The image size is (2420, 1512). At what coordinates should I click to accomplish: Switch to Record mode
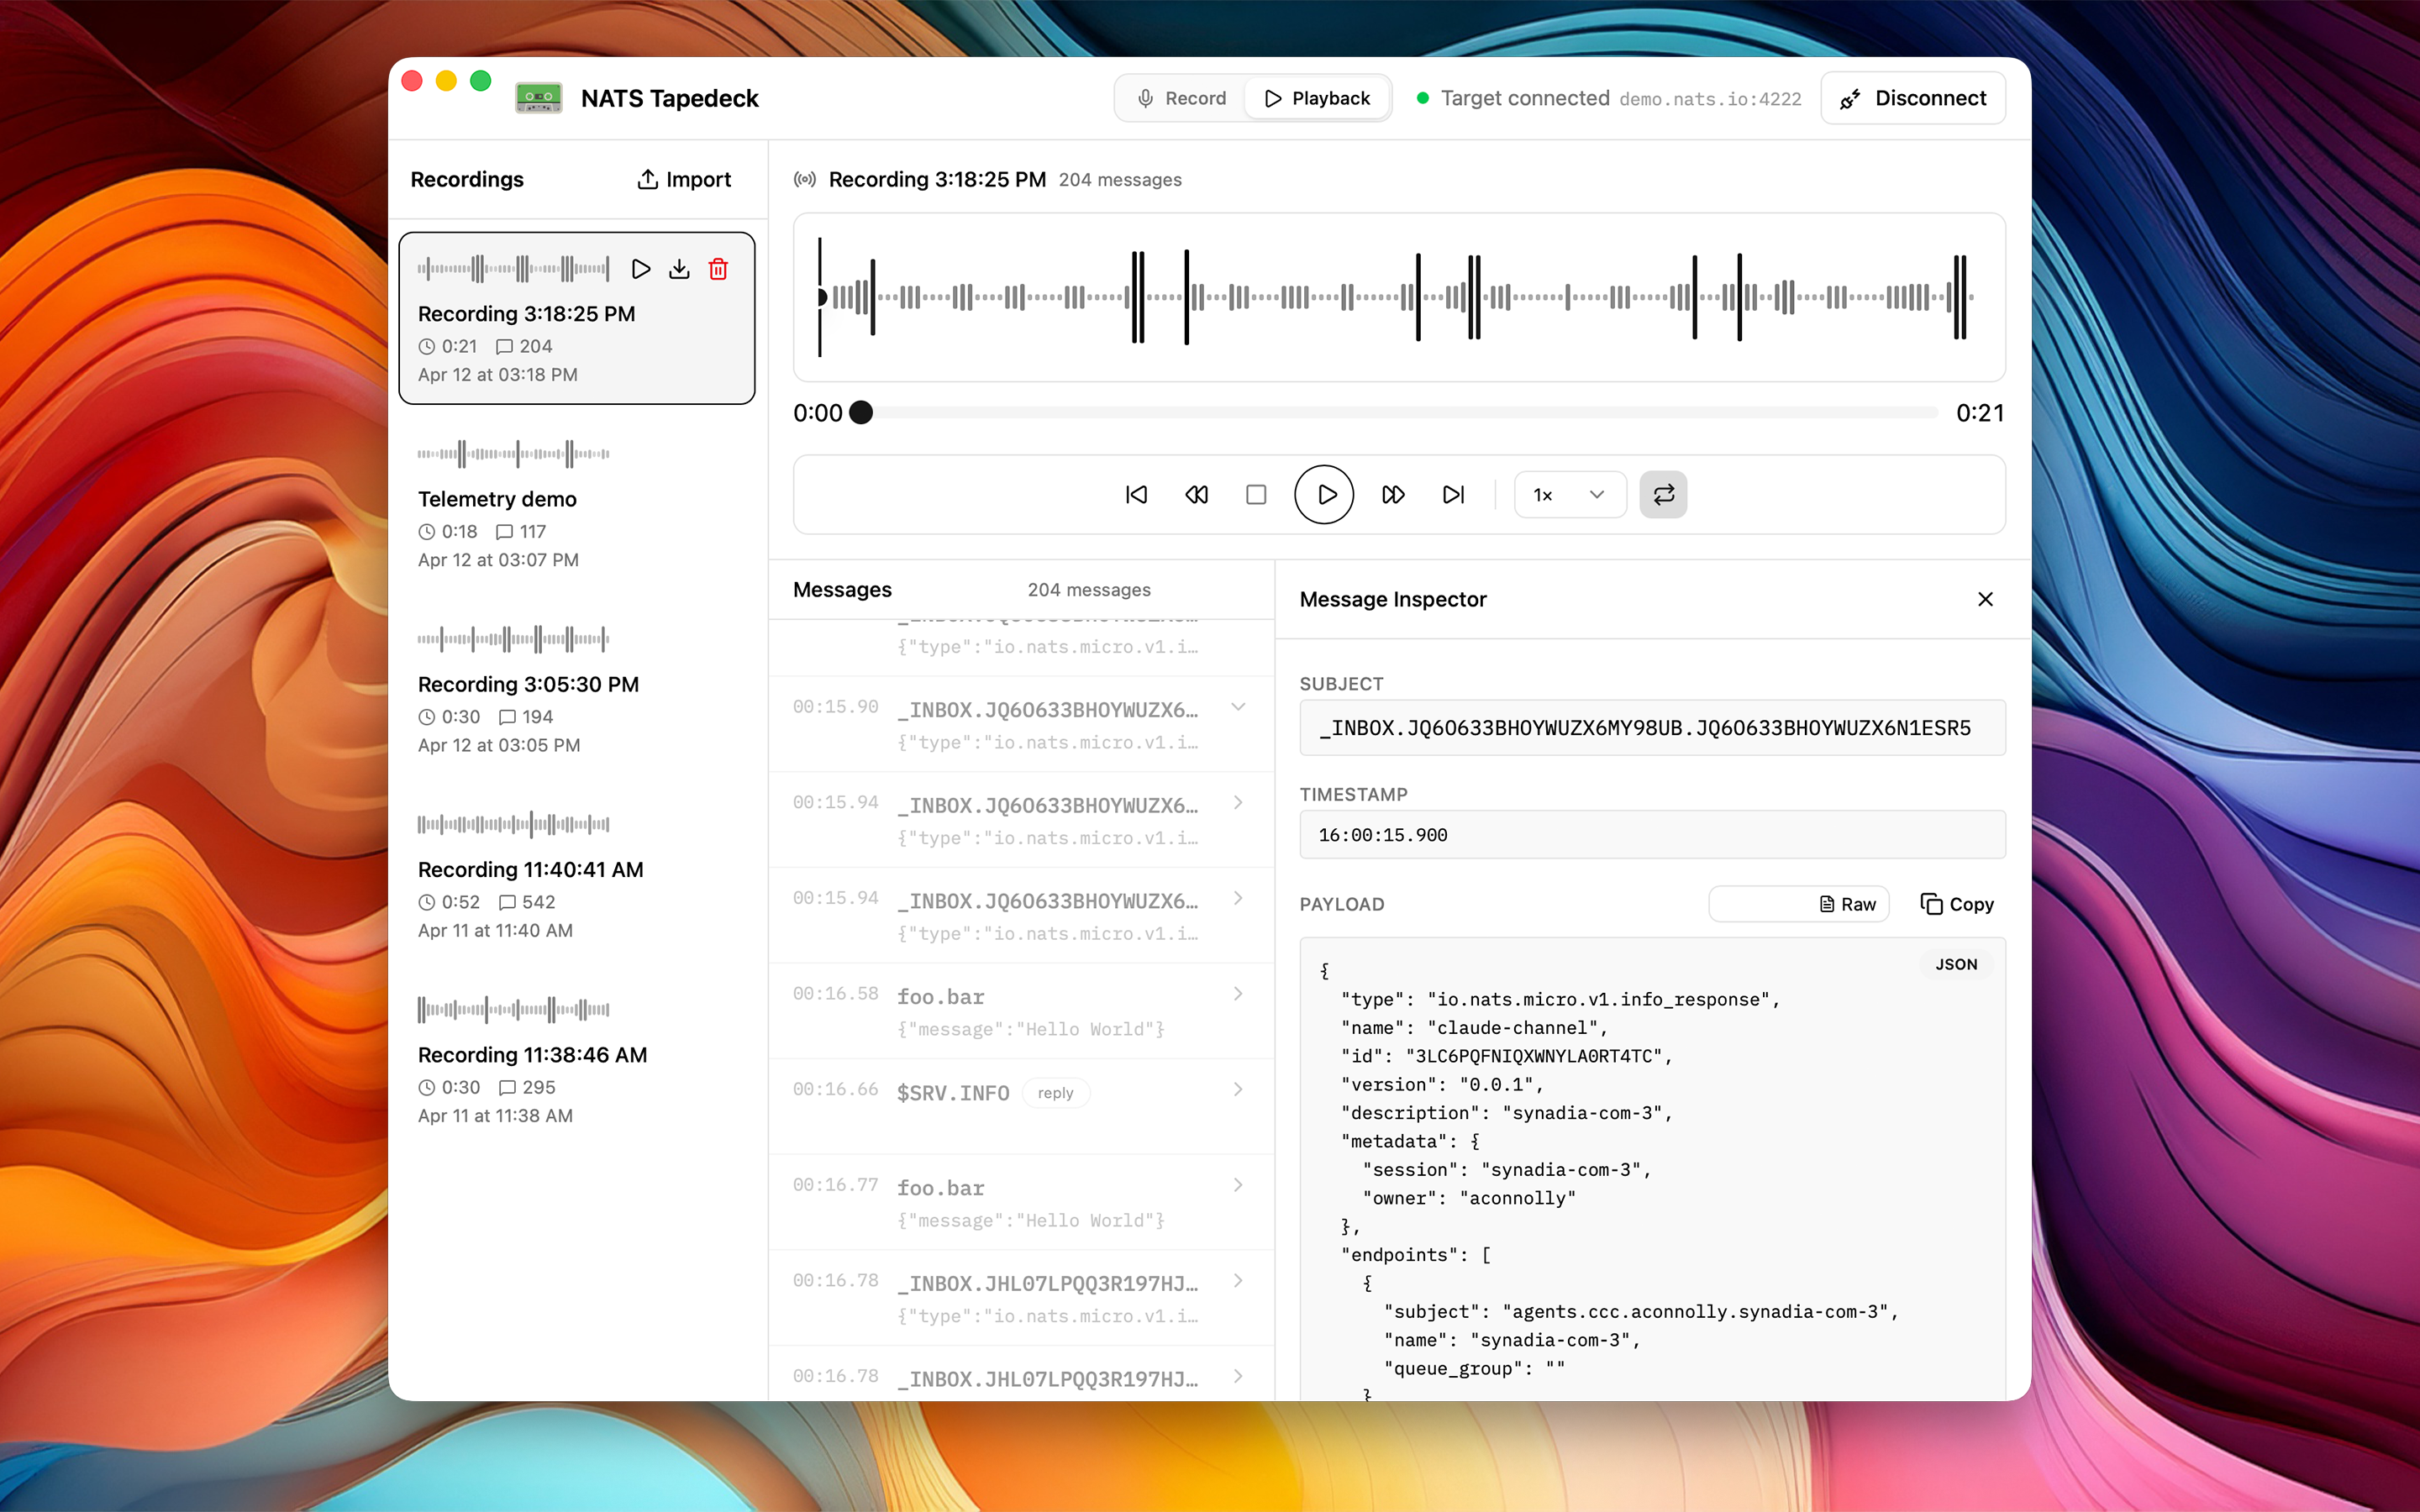click(x=1183, y=97)
